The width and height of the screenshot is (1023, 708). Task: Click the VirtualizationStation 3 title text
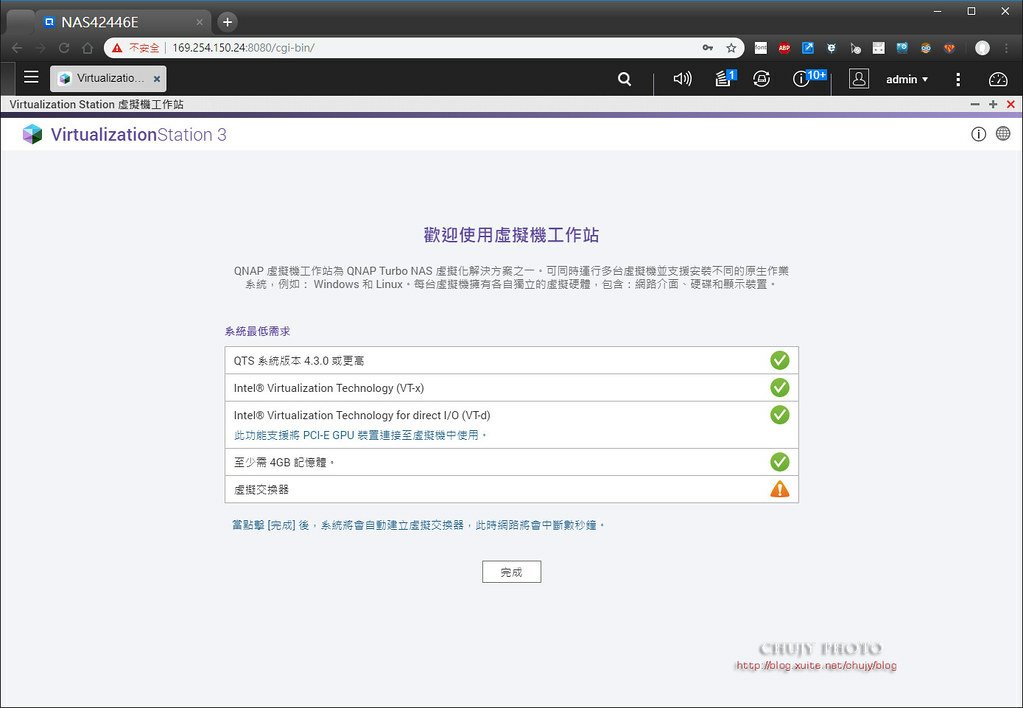point(139,134)
